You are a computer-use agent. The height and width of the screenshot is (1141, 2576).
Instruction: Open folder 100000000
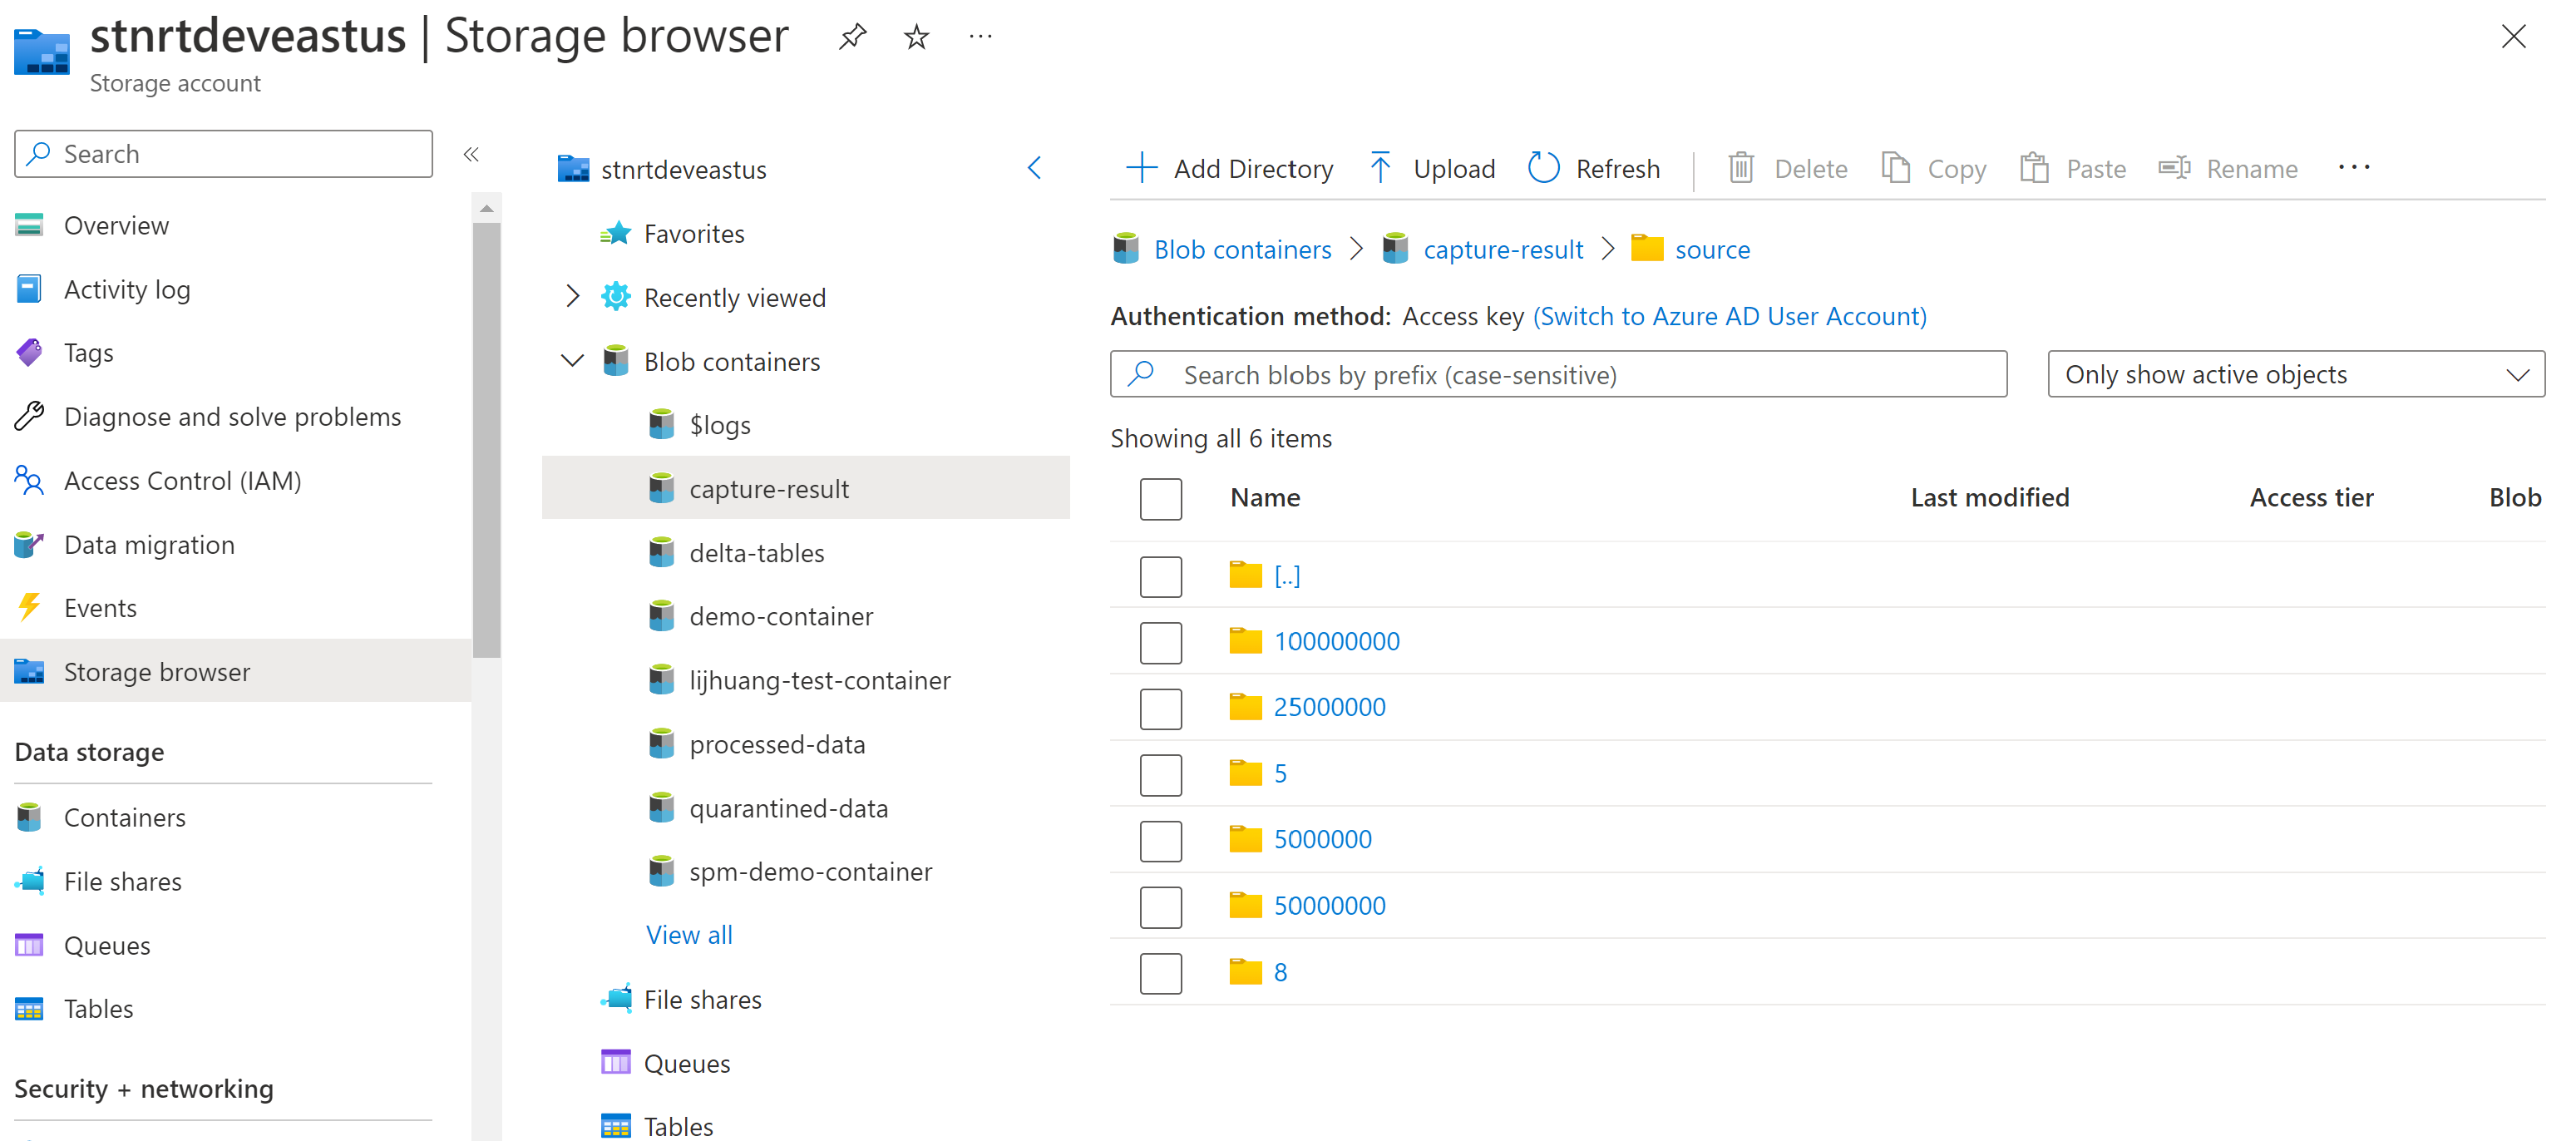pyautogui.click(x=1336, y=641)
